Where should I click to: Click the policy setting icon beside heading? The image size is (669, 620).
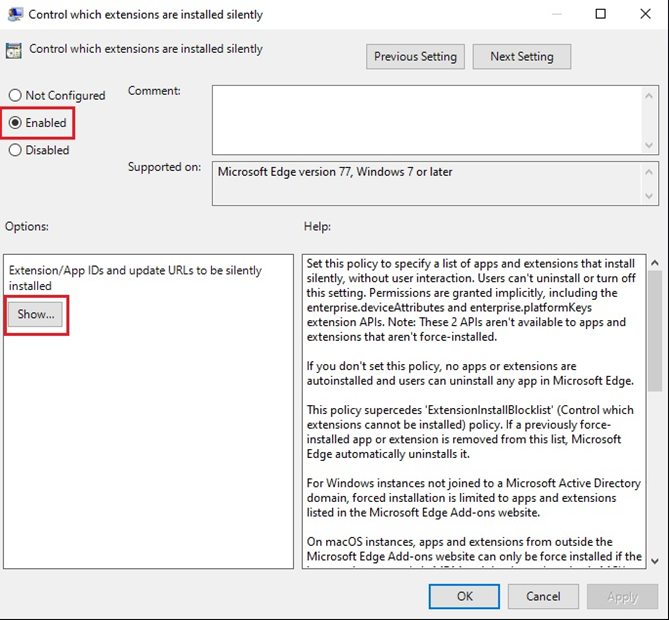[x=14, y=50]
